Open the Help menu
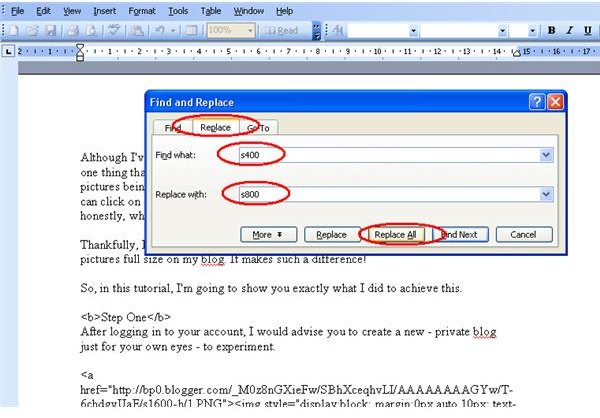Screen dimensions: 600x418 click(x=284, y=11)
